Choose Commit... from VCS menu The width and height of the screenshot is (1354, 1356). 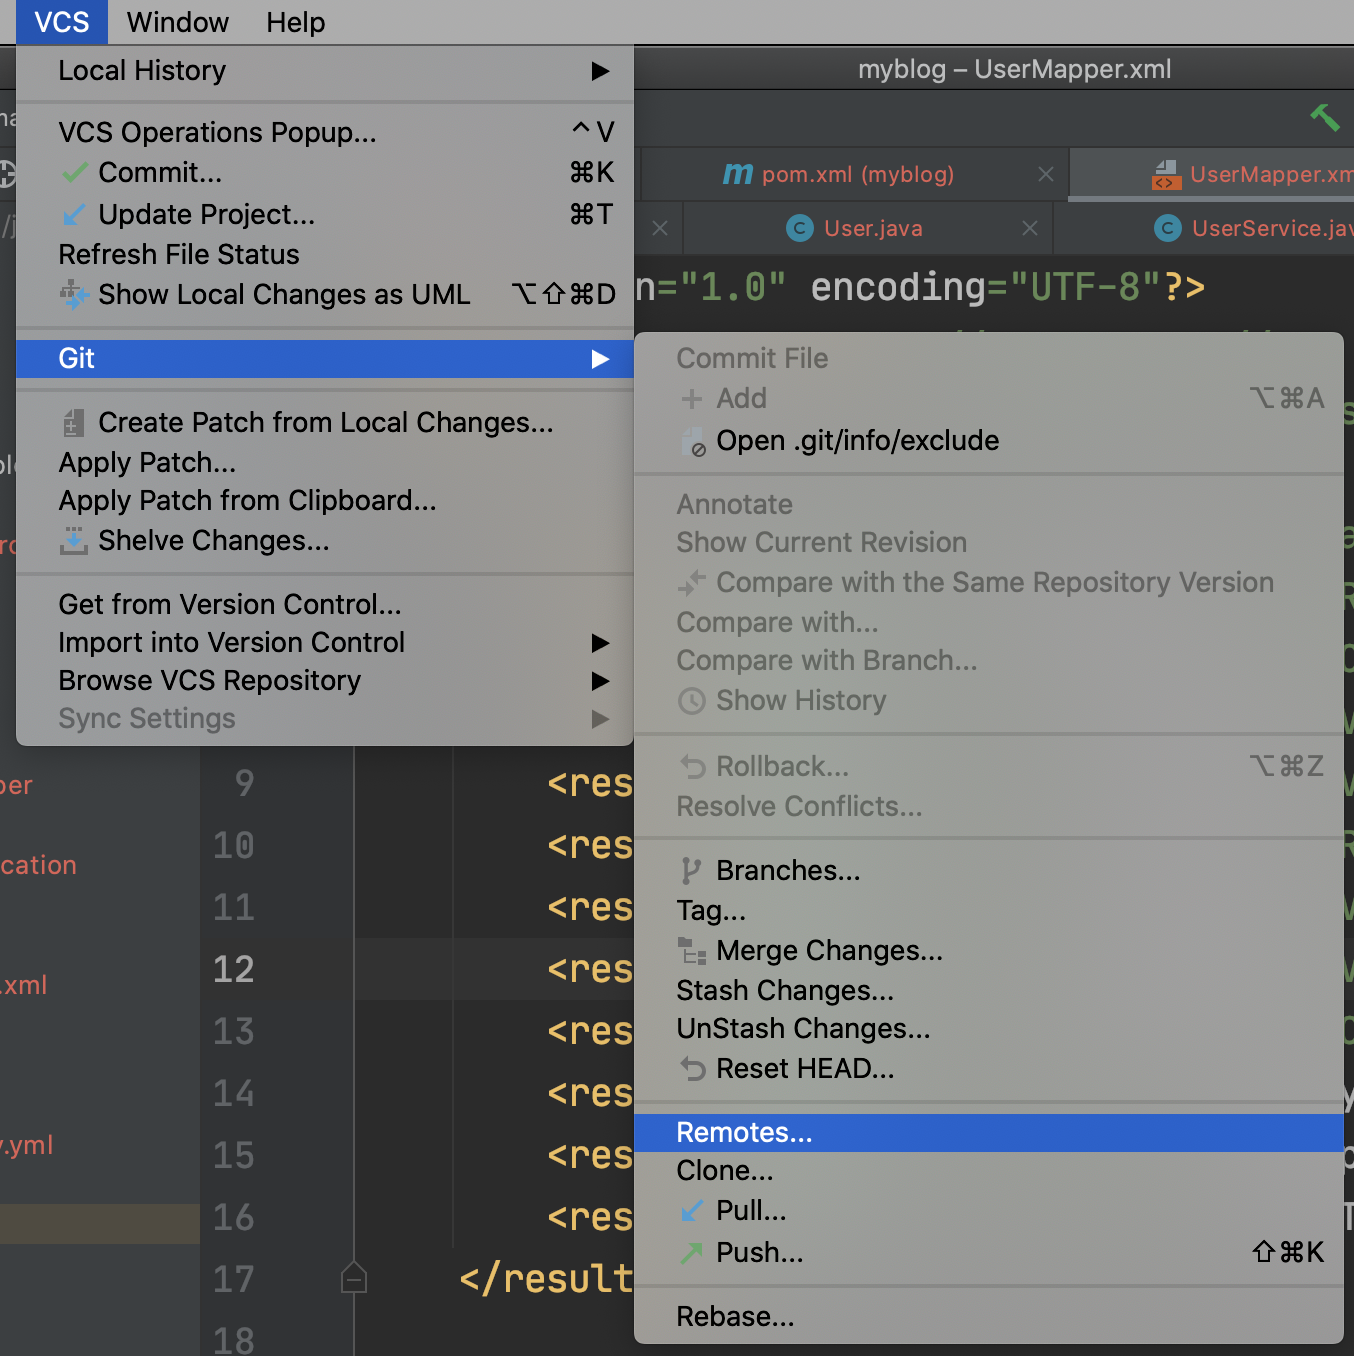tap(325, 173)
